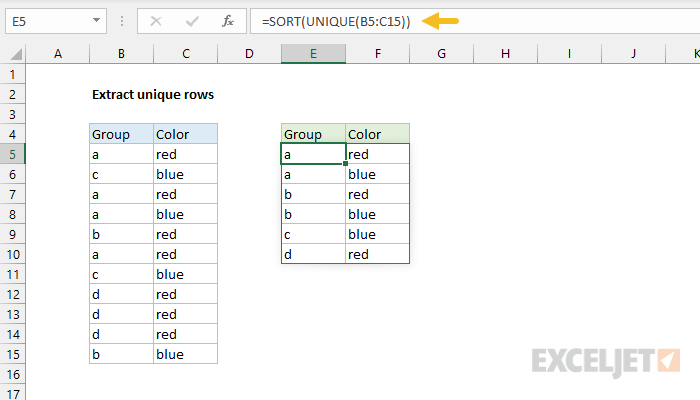Click the Color header in cell C4
This screenshot has height=400, width=700.
[x=186, y=134]
